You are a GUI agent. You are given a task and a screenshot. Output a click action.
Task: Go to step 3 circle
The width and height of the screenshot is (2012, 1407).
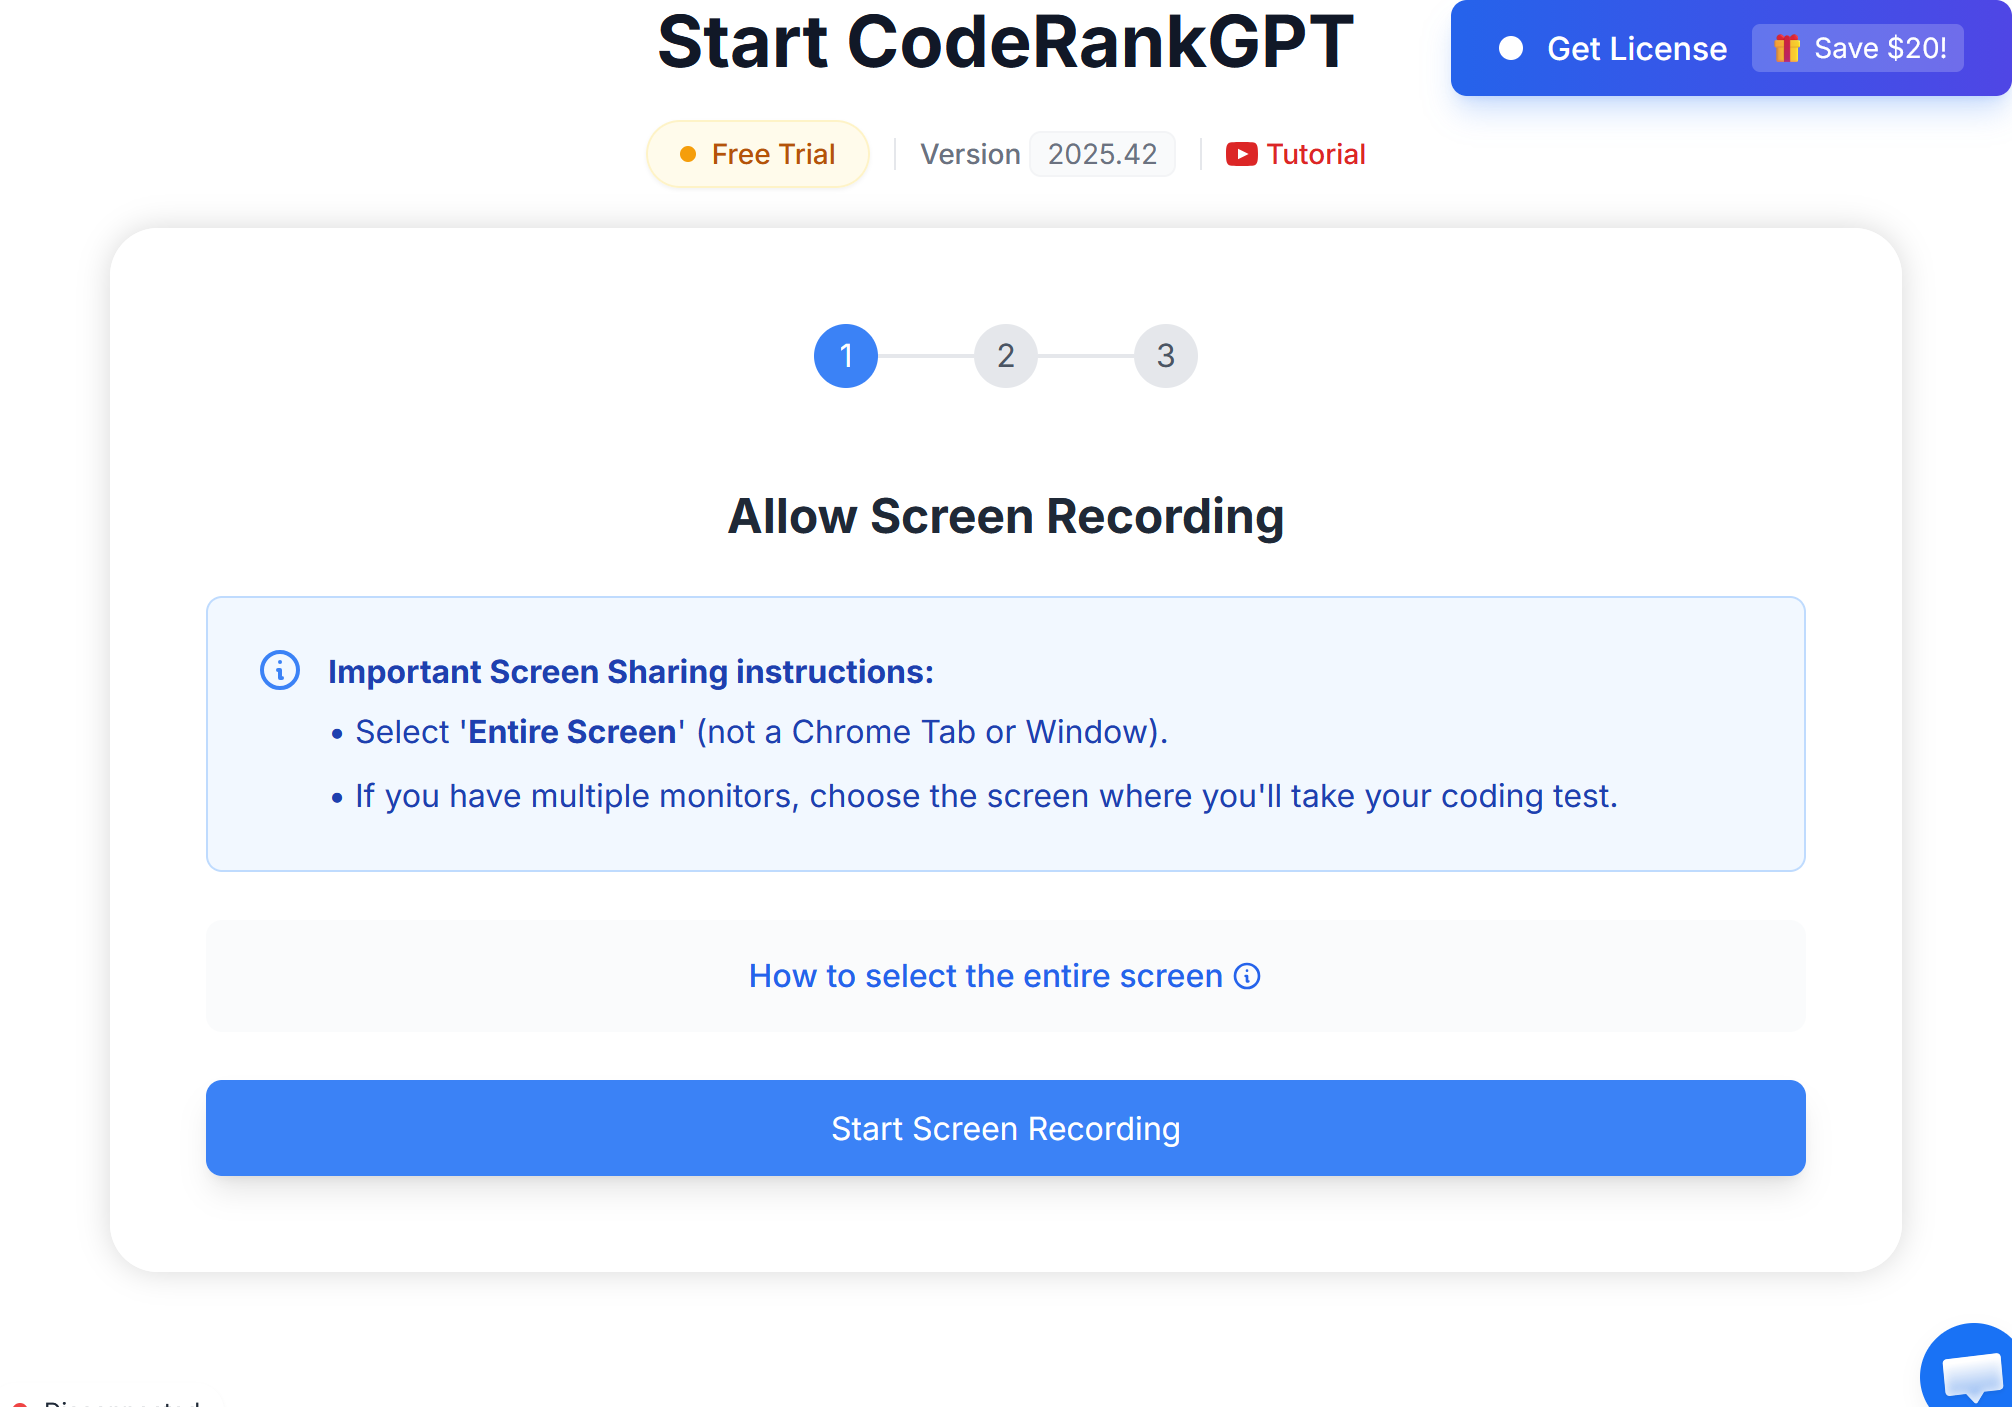pyautogui.click(x=1166, y=356)
